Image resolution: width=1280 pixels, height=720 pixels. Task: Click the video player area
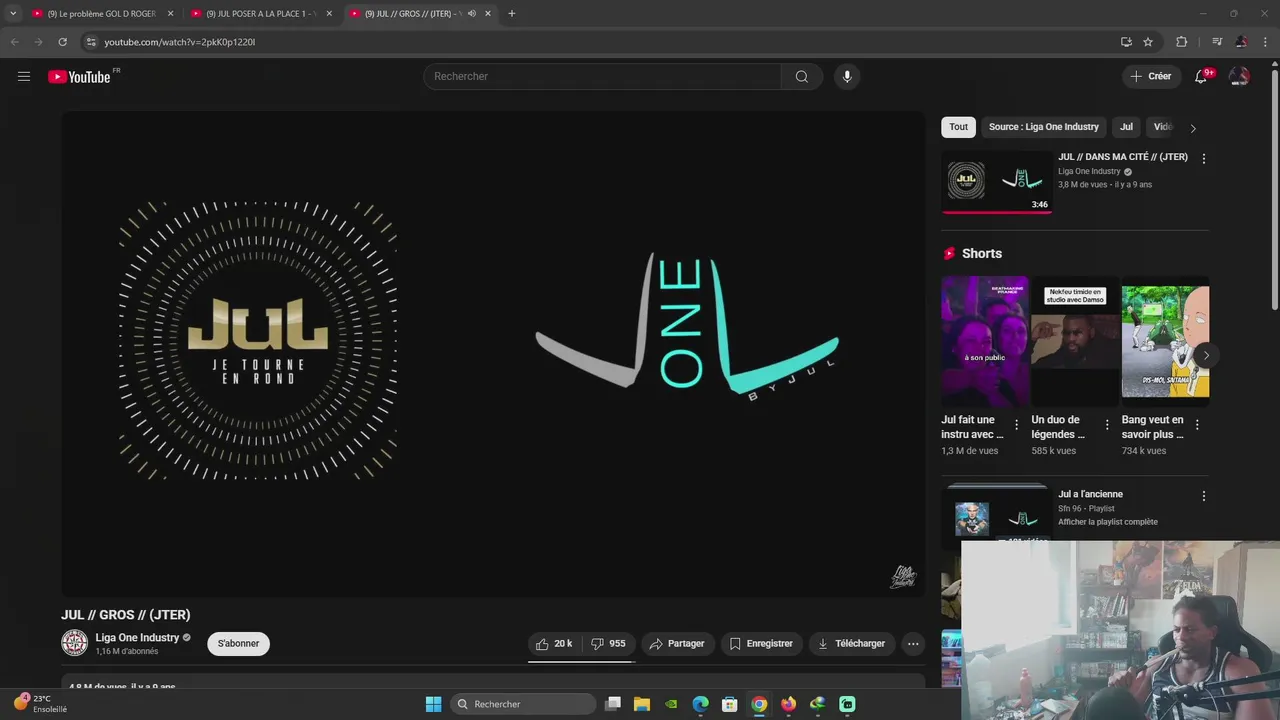[493, 354]
